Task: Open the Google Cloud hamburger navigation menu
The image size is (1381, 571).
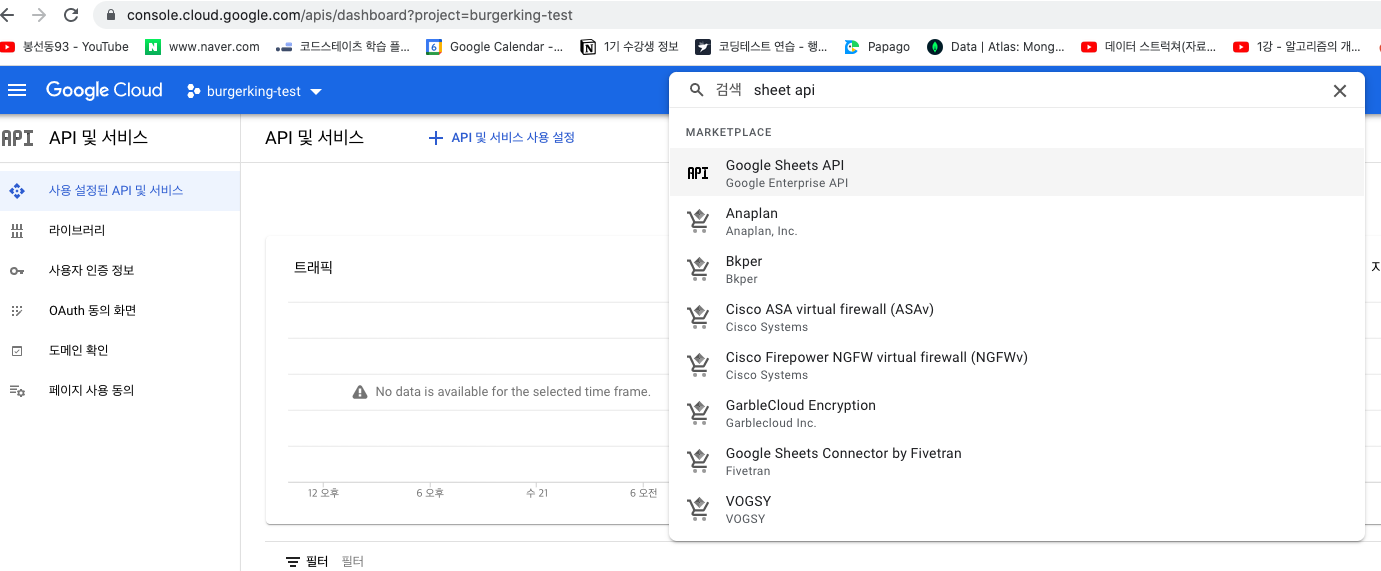Action: coord(17,91)
